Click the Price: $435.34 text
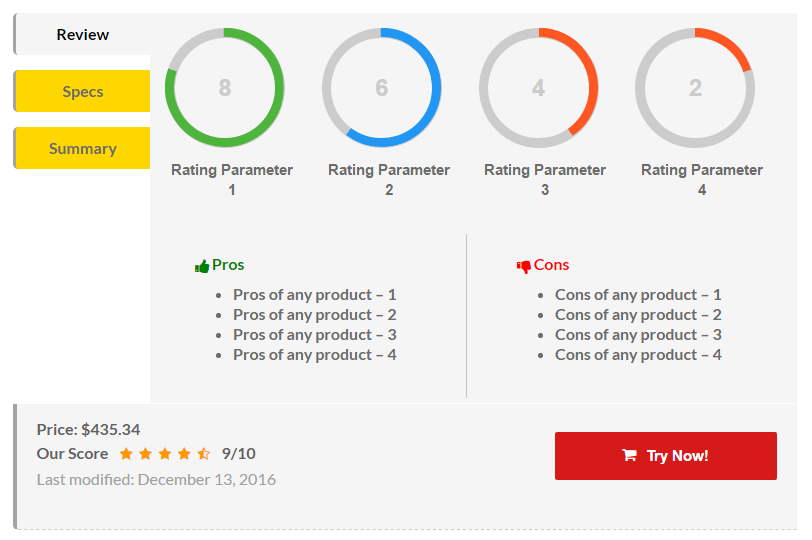Image resolution: width=812 pixels, height=540 pixels. coord(89,430)
